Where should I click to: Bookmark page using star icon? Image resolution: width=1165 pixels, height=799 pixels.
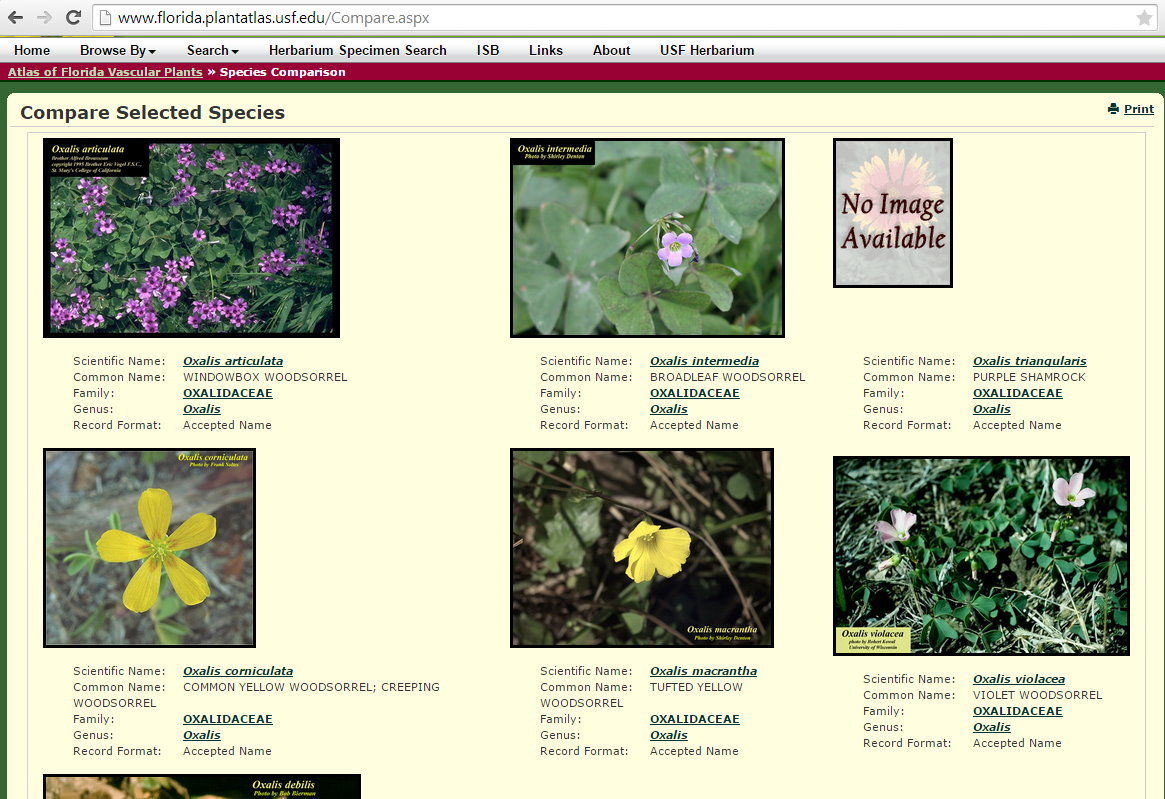click(1144, 18)
